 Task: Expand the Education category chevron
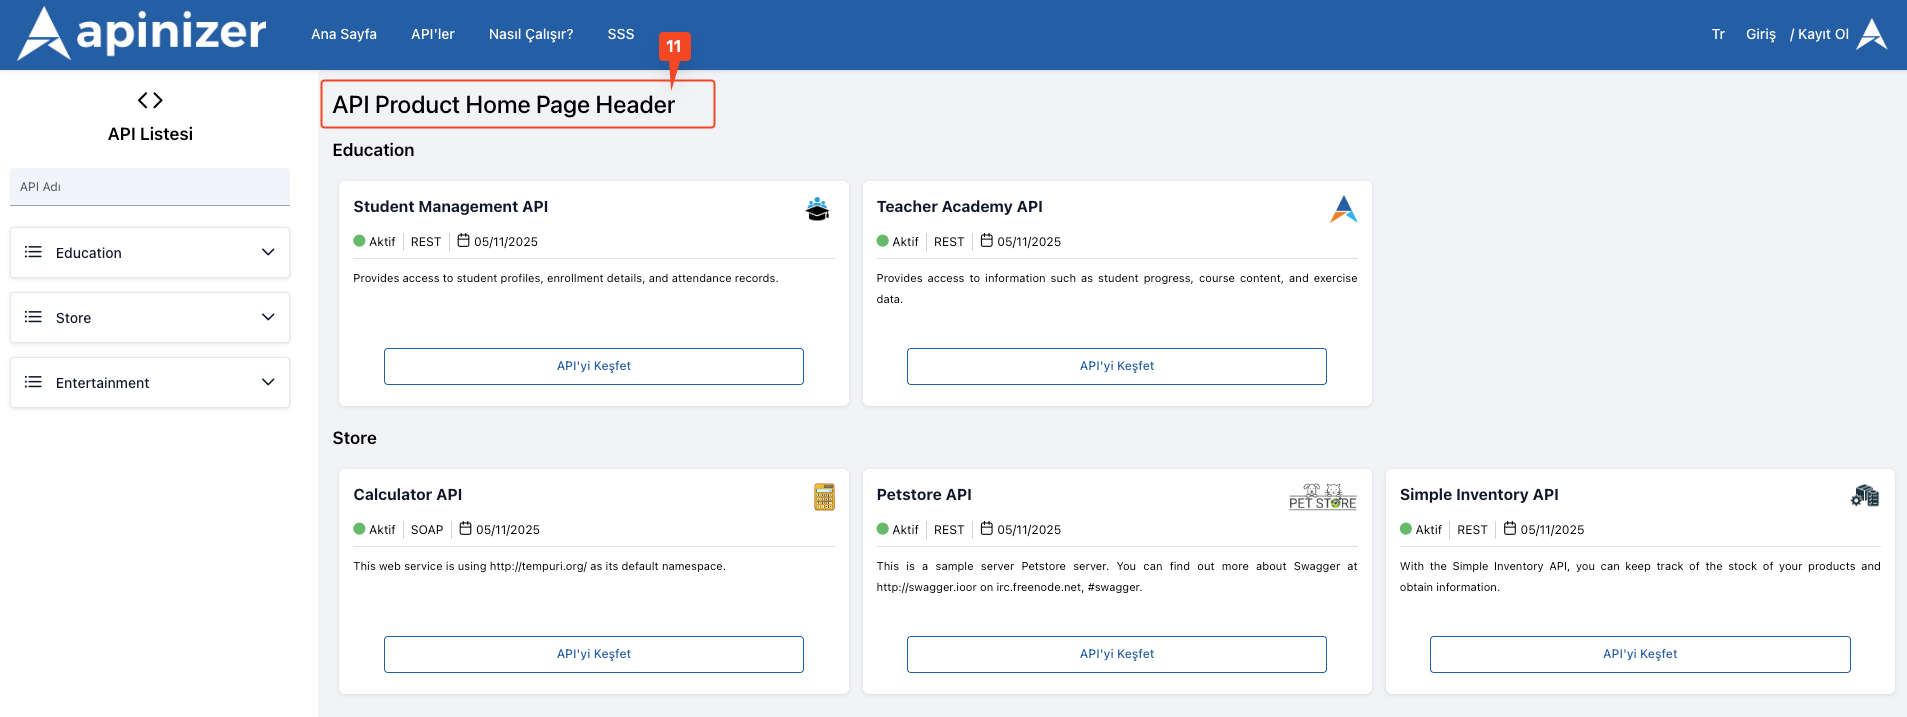[x=268, y=252]
